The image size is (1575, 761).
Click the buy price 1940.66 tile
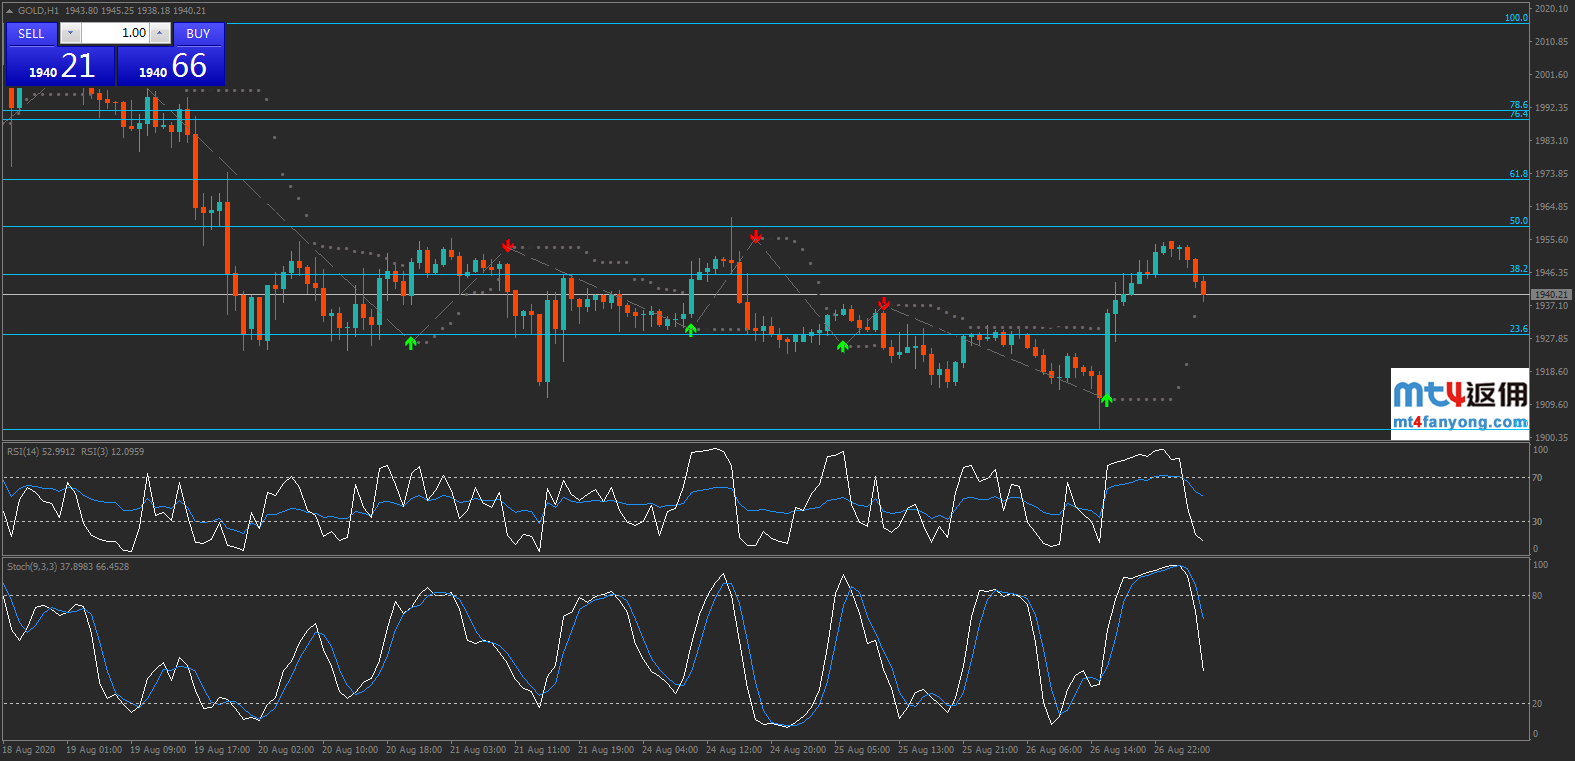pos(171,67)
